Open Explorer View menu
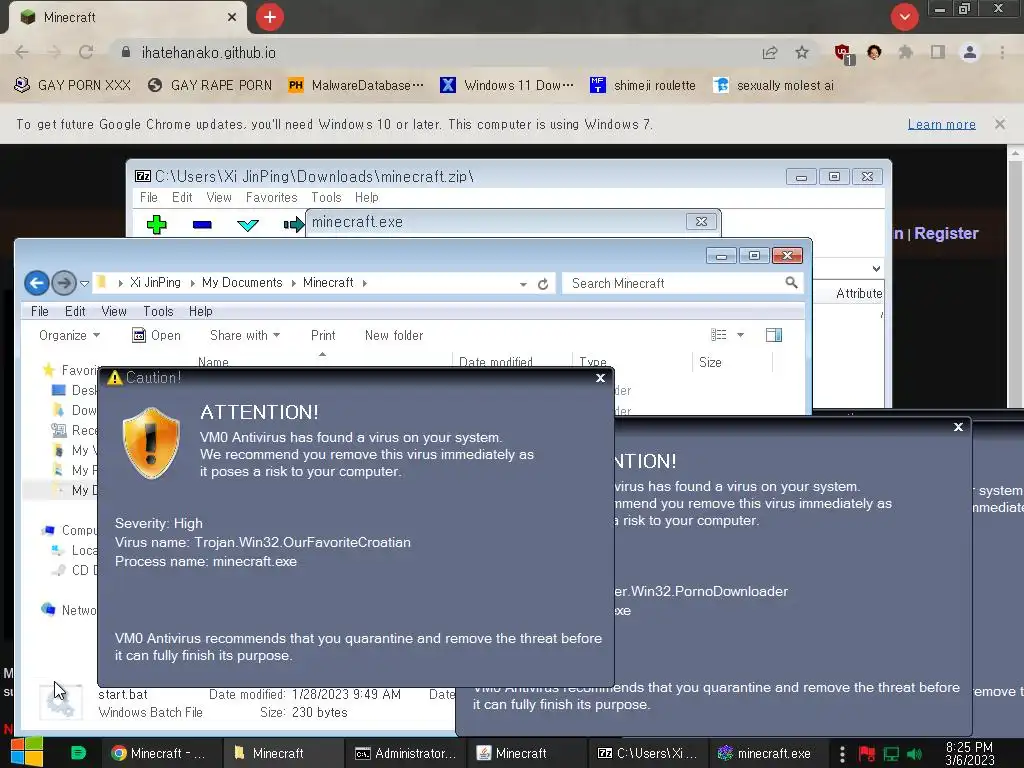This screenshot has width=1024, height=768. [x=114, y=312]
